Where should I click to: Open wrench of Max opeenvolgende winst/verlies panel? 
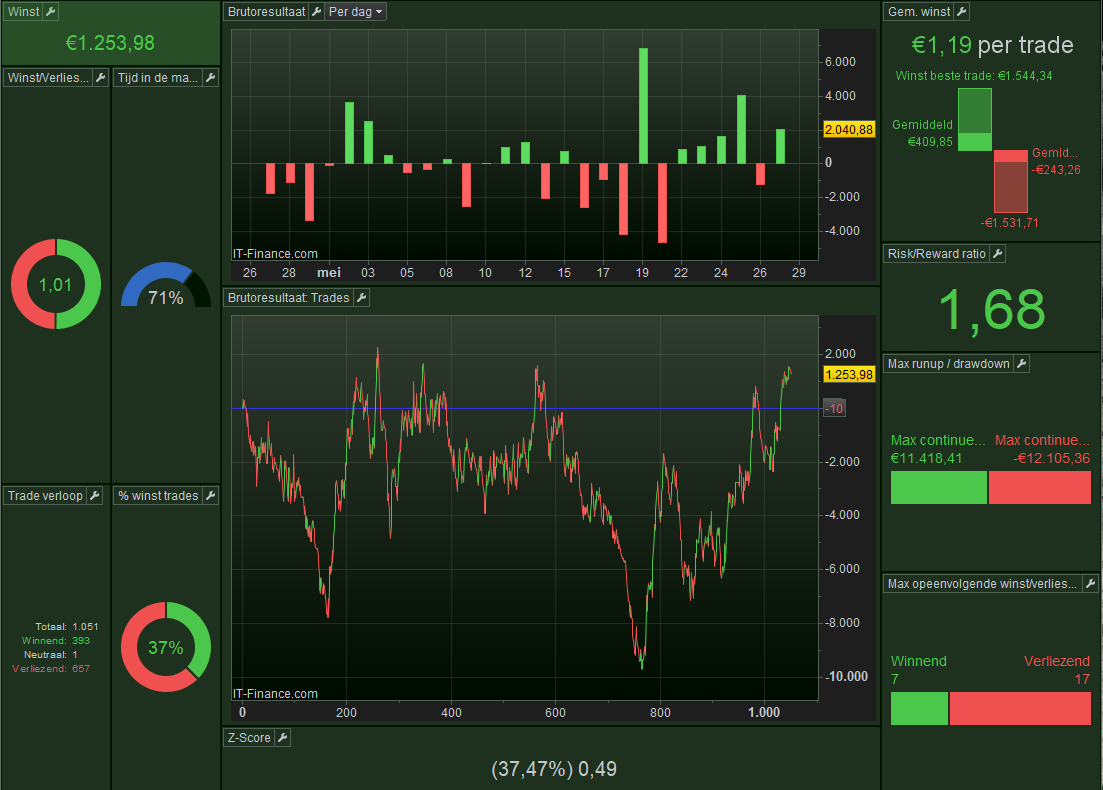click(1090, 583)
